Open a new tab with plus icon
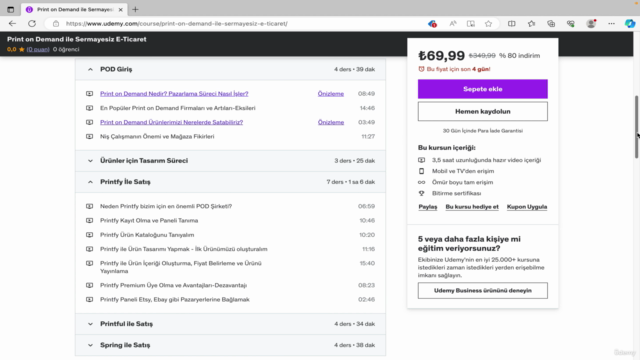The image size is (640, 360). coord(135,9)
